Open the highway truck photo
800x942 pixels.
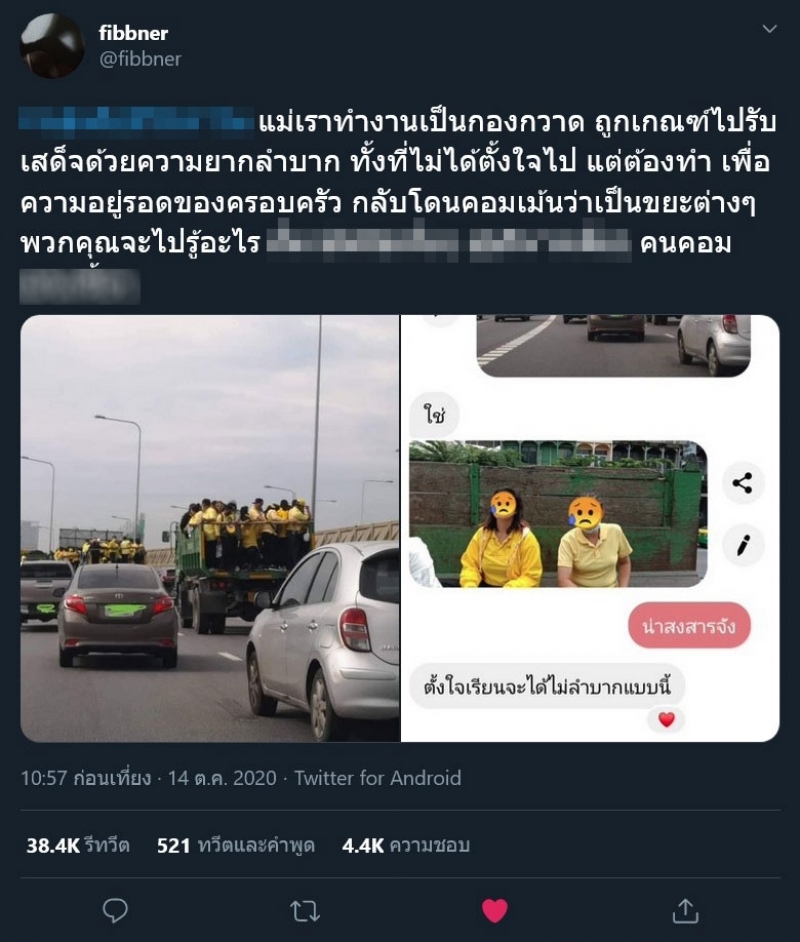210,528
